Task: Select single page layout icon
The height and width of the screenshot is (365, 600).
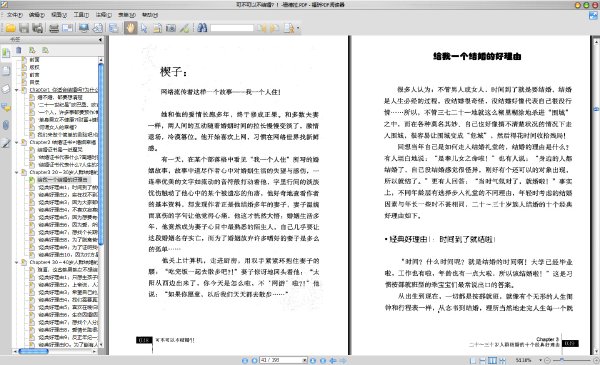Action: [x=473, y=360]
